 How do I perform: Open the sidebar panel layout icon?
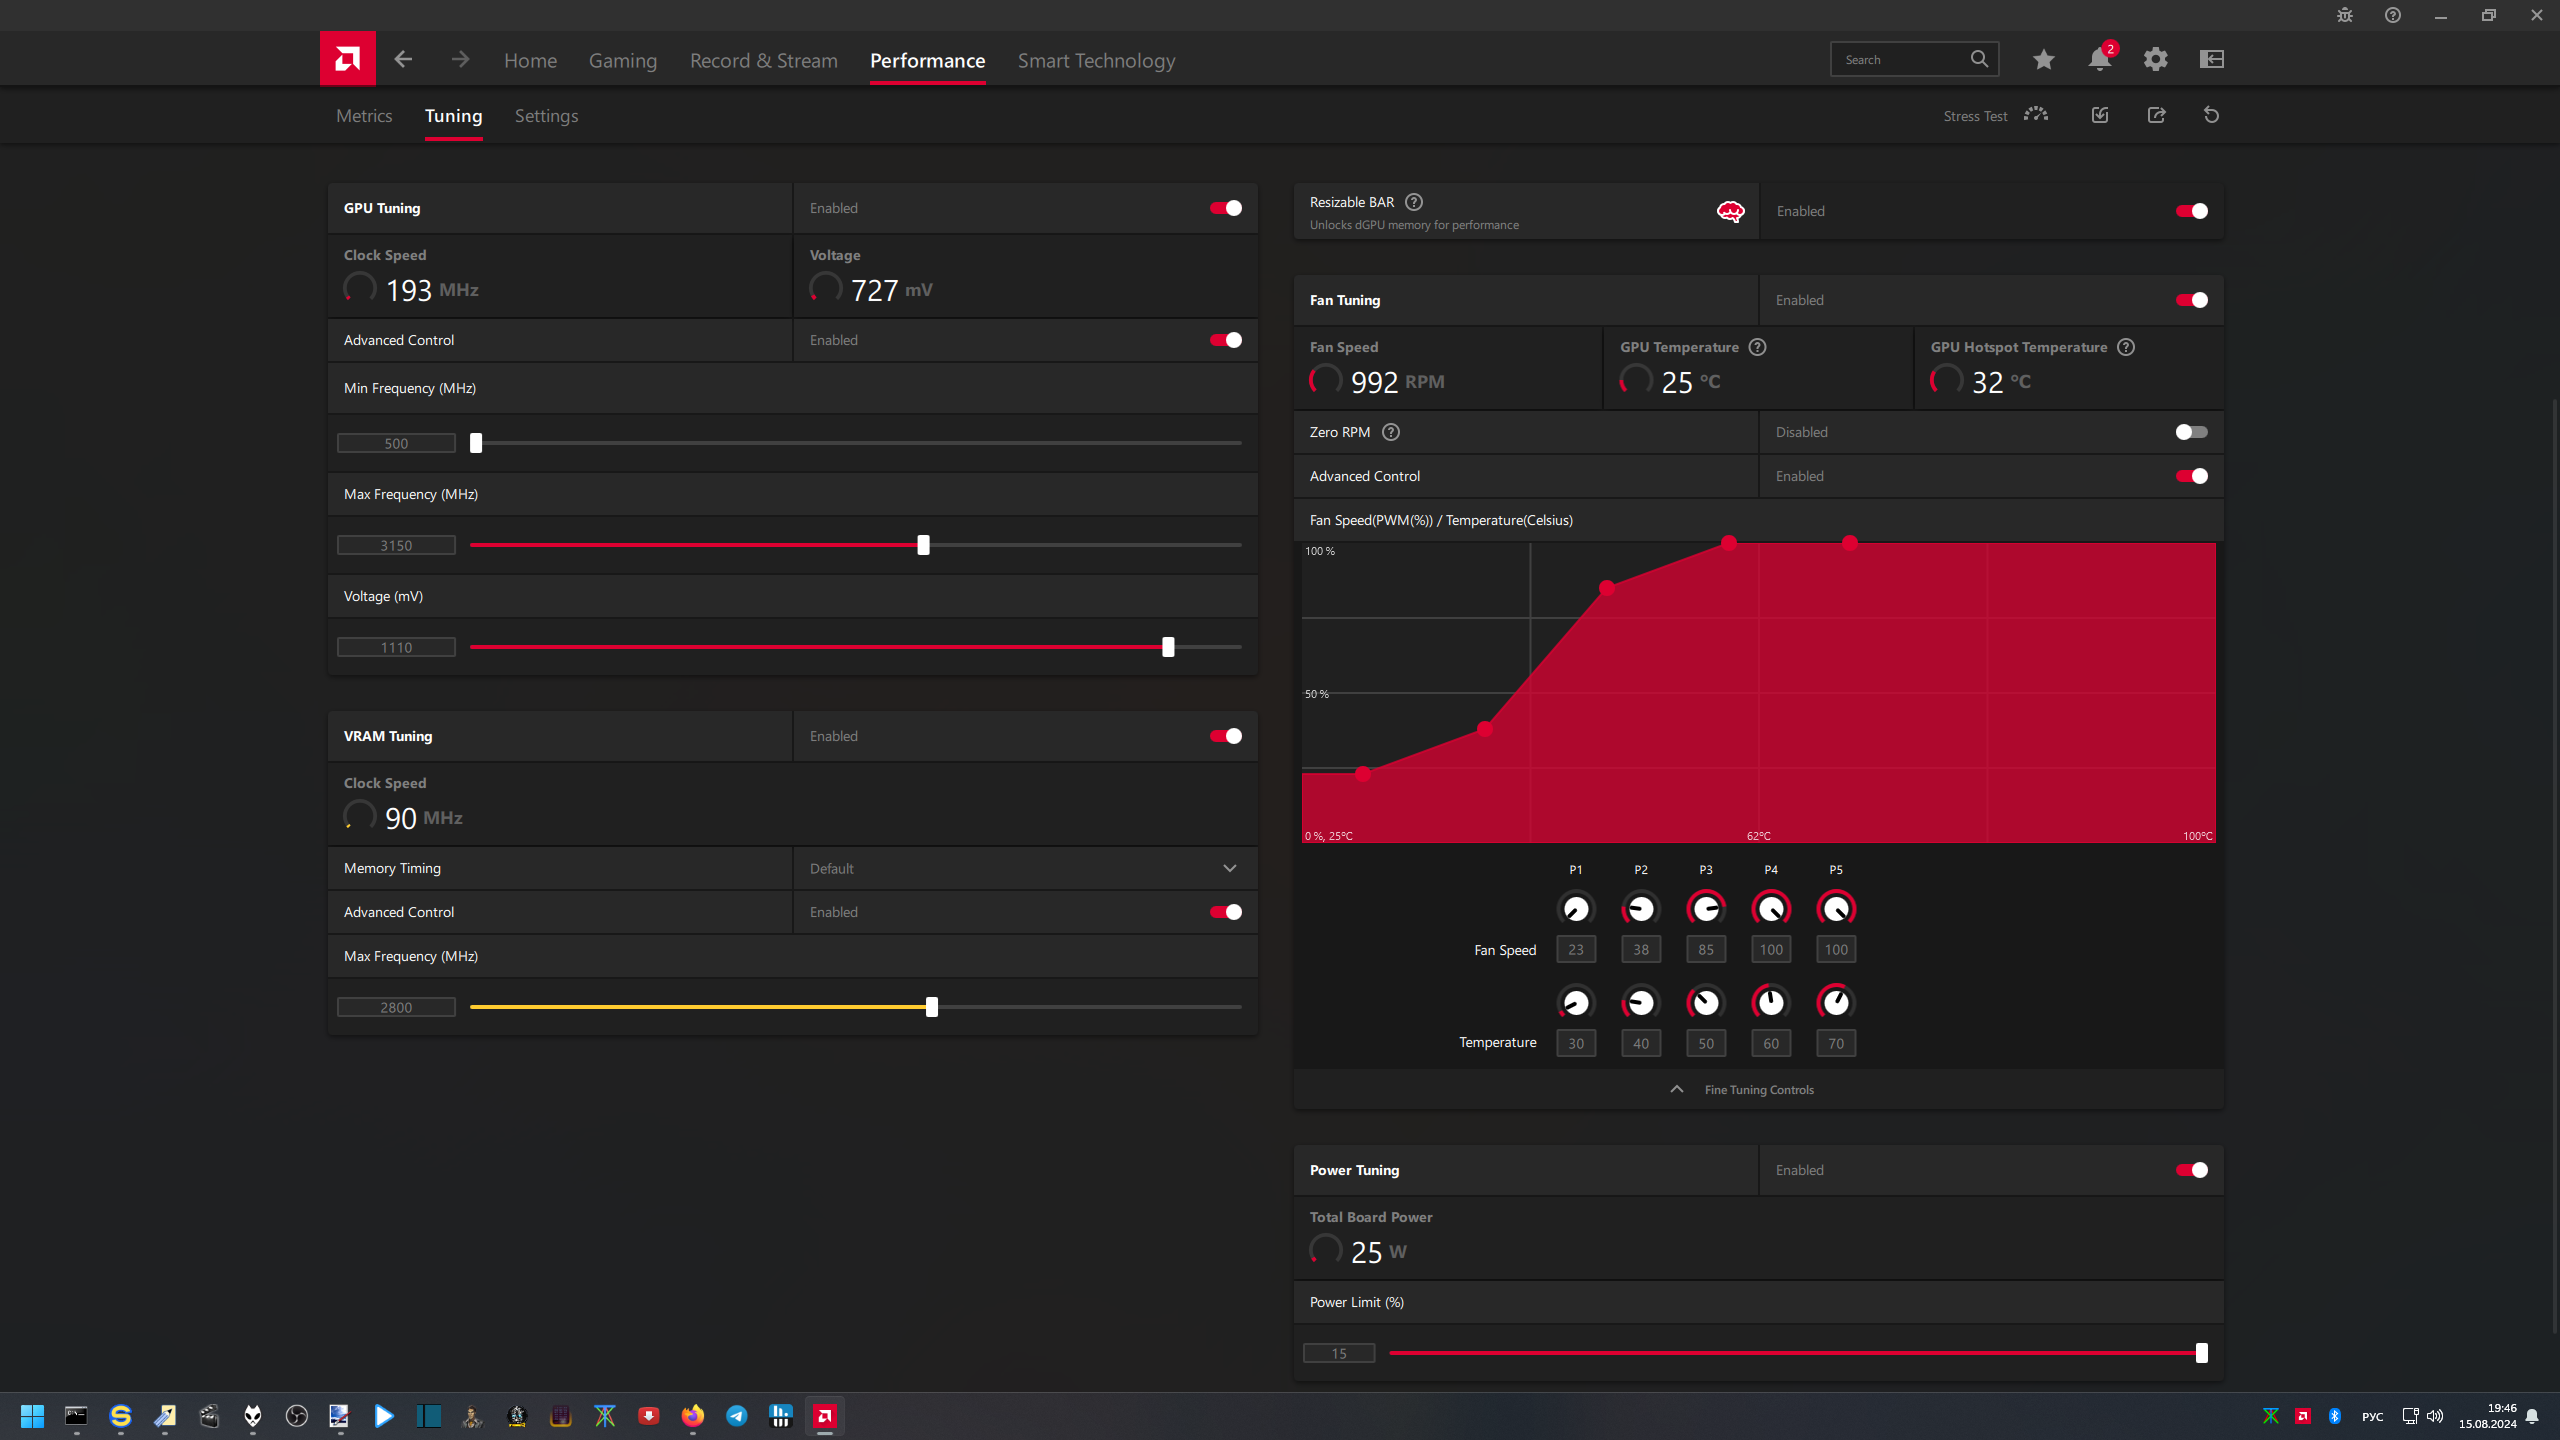(2211, 59)
